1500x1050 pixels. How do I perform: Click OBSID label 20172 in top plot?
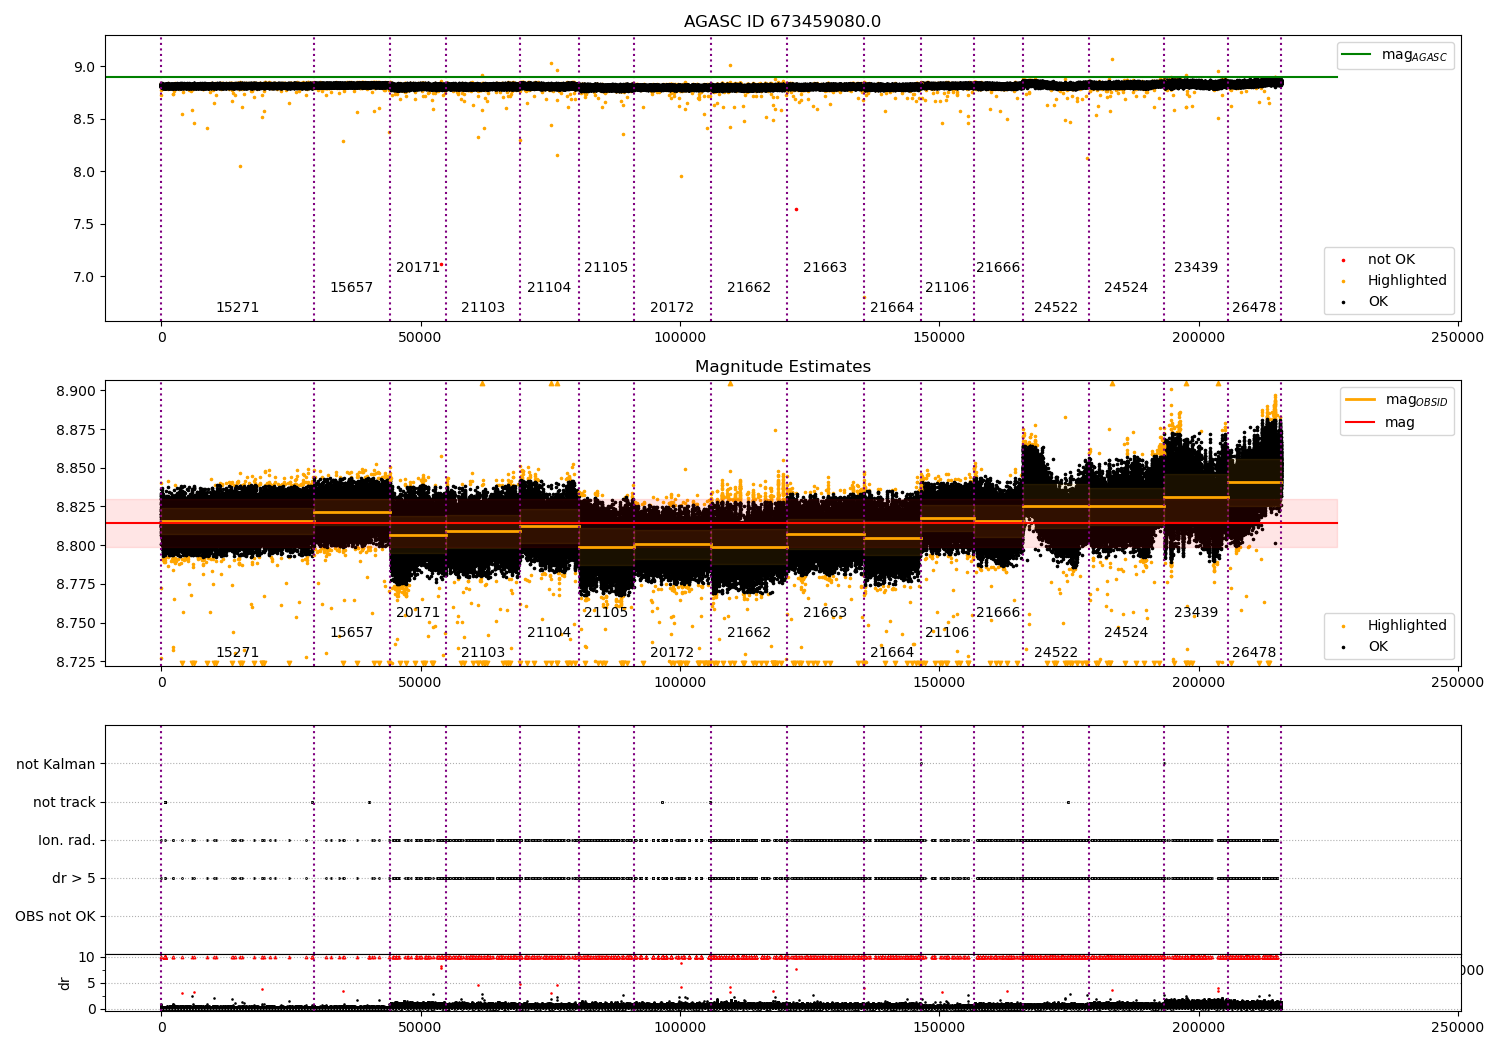[672, 307]
